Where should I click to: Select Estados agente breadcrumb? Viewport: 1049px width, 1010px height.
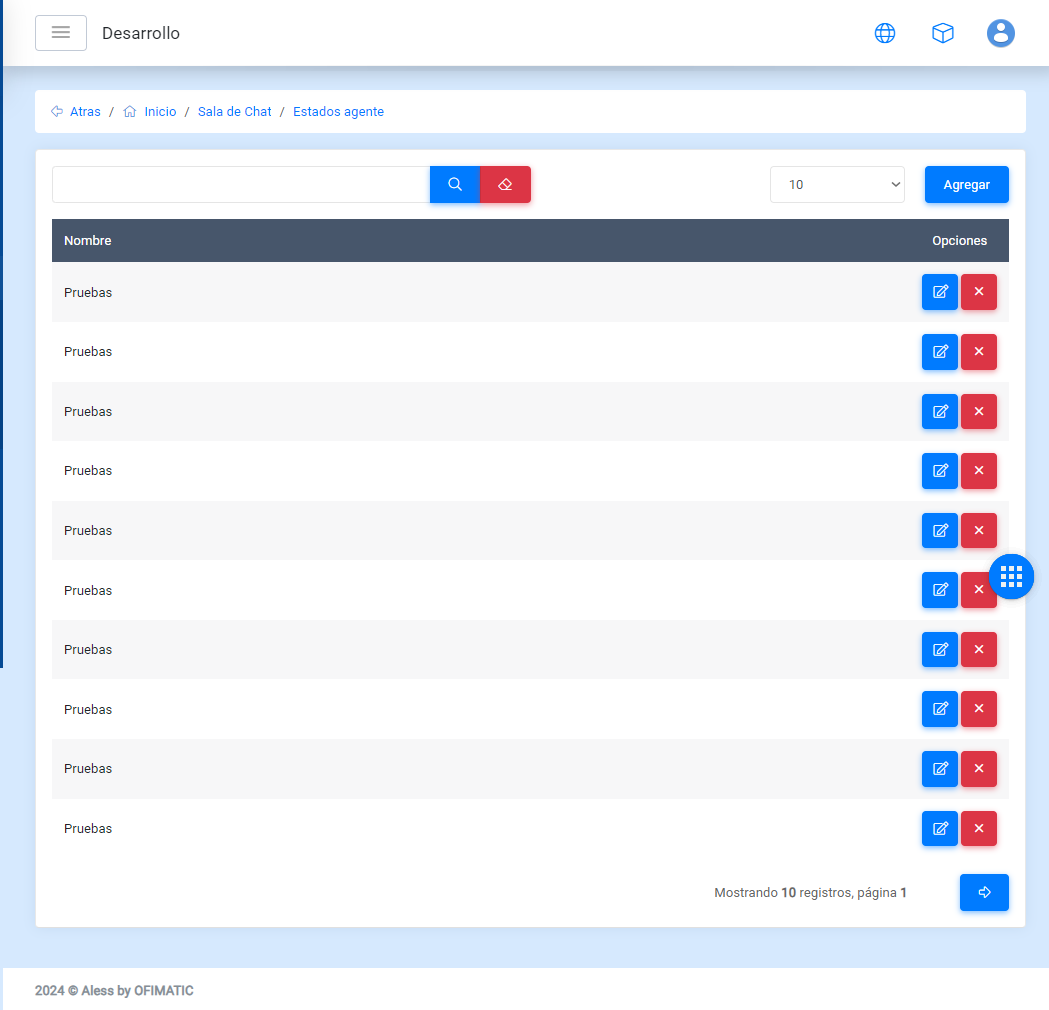pos(338,112)
